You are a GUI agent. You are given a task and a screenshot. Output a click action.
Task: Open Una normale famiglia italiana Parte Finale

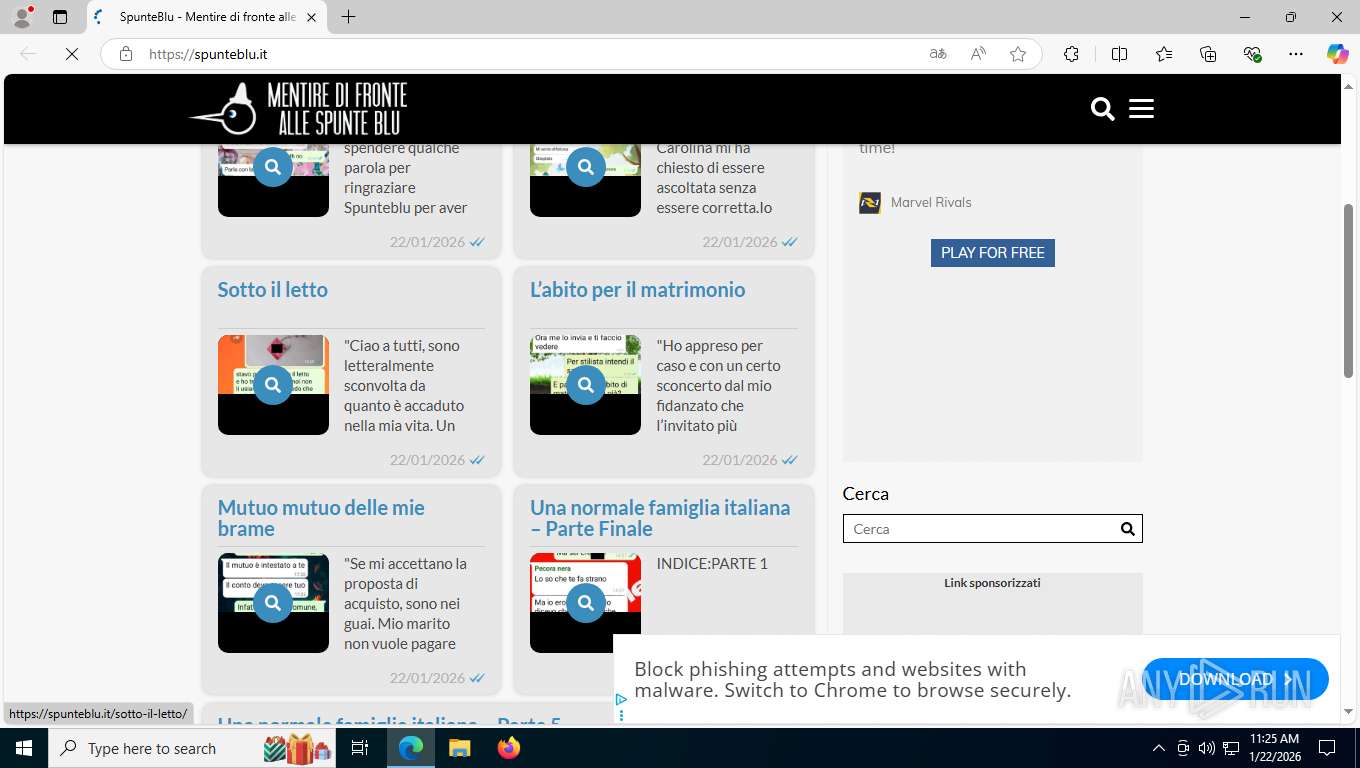[660, 518]
